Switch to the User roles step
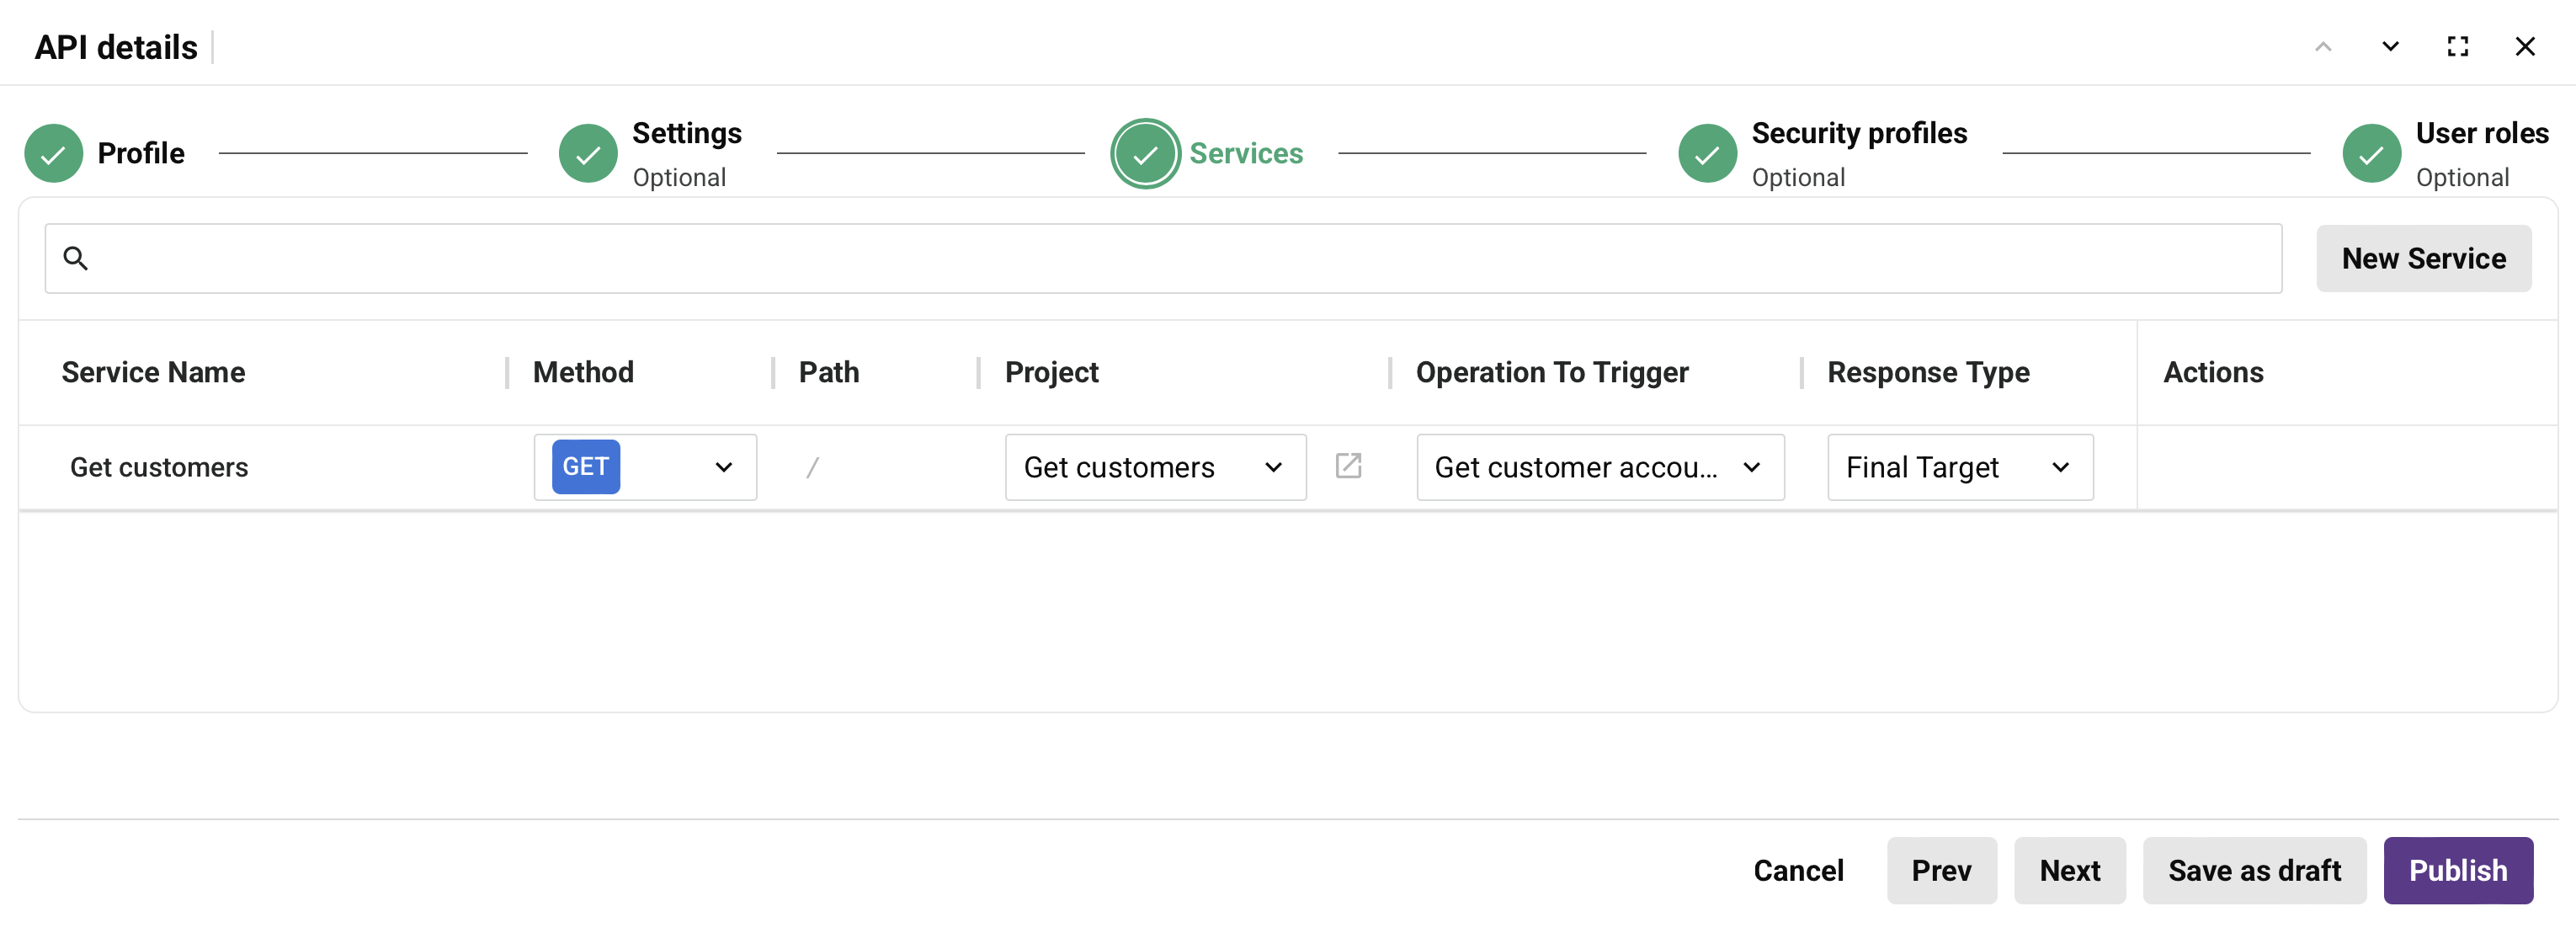 click(x=2481, y=134)
